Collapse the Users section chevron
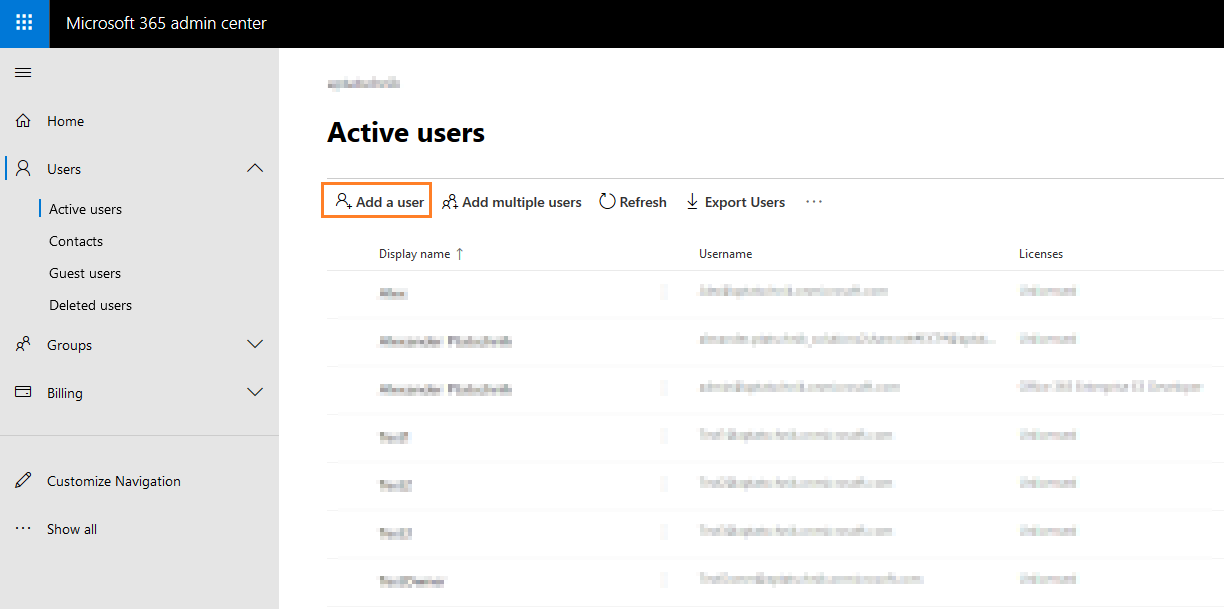The height and width of the screenshot is (609, 1224). [x=255, y=169]
